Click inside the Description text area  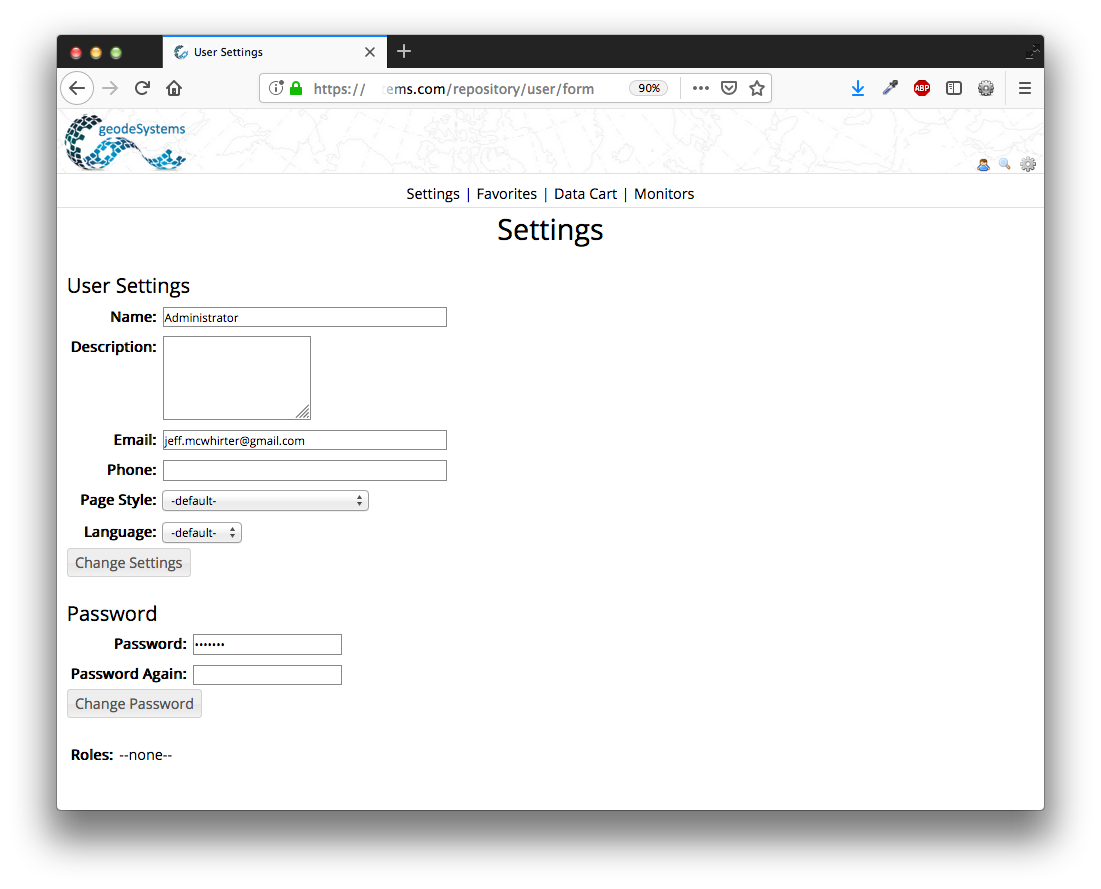[237, 378]
